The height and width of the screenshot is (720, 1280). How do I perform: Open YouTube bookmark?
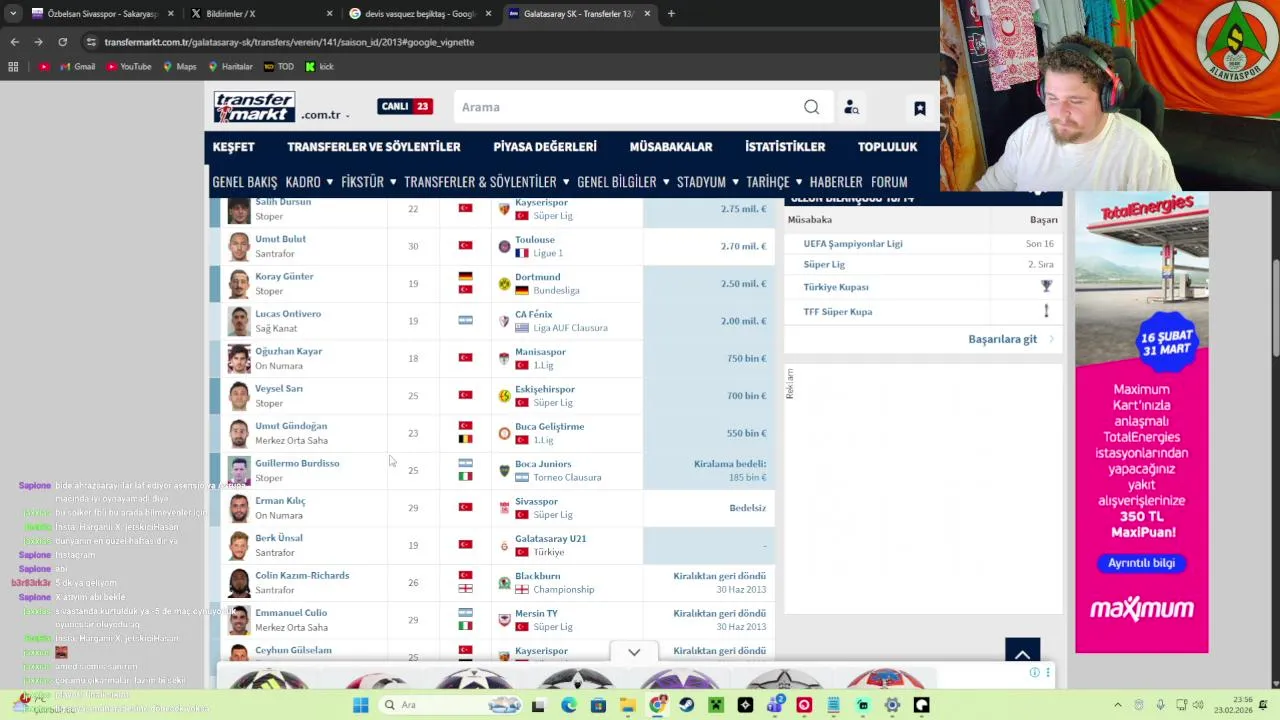click(128, 67)
